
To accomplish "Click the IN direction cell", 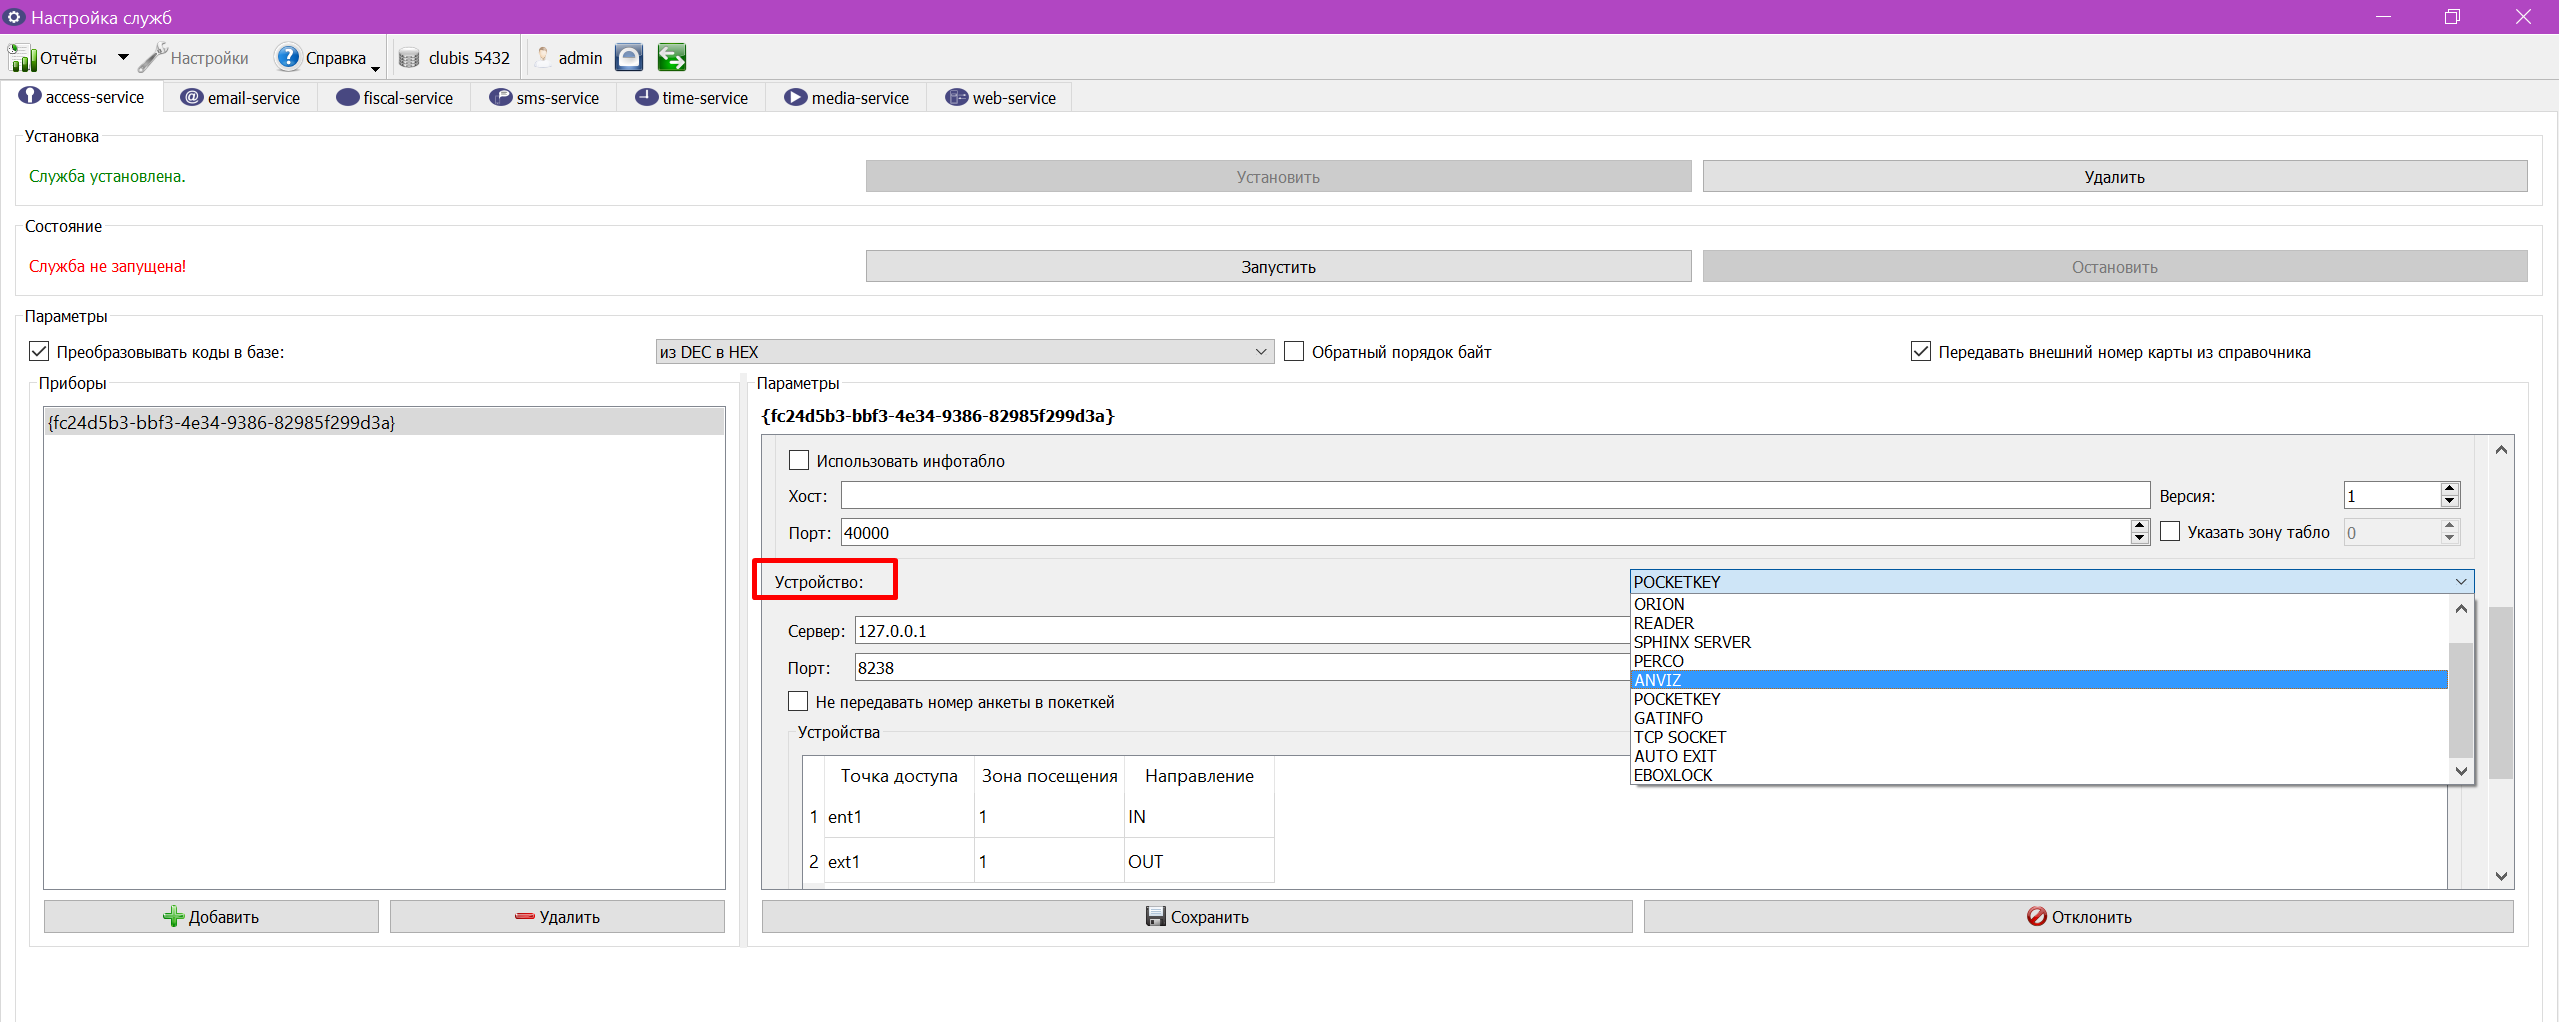I will point(1199,817).
